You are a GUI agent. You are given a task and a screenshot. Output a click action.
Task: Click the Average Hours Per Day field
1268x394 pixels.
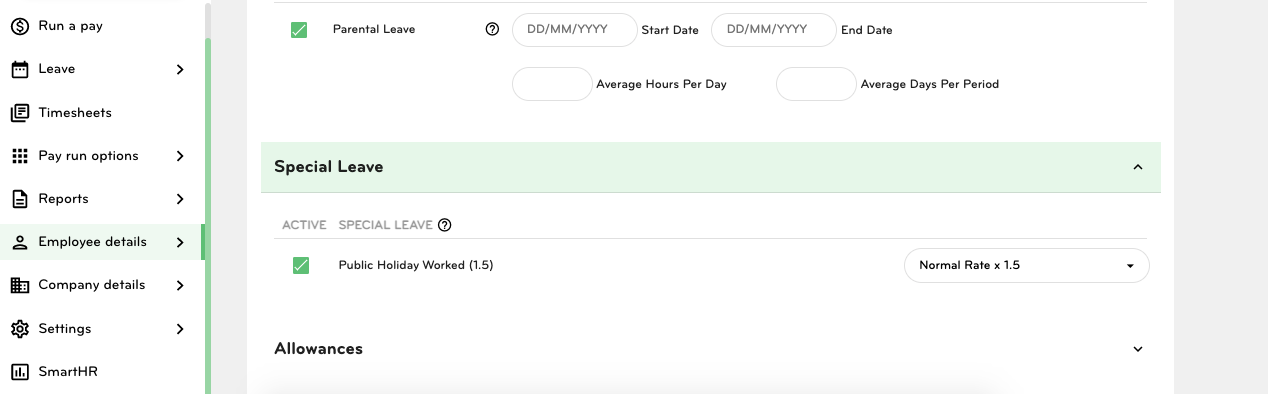tap(552, 84)
